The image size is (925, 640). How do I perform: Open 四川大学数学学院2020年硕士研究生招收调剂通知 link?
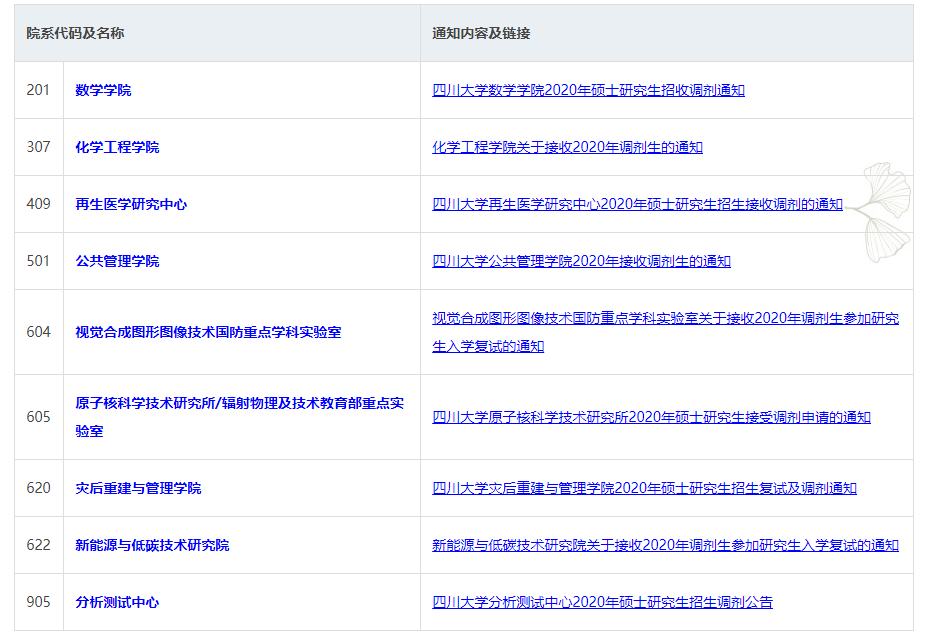point(588,90)
